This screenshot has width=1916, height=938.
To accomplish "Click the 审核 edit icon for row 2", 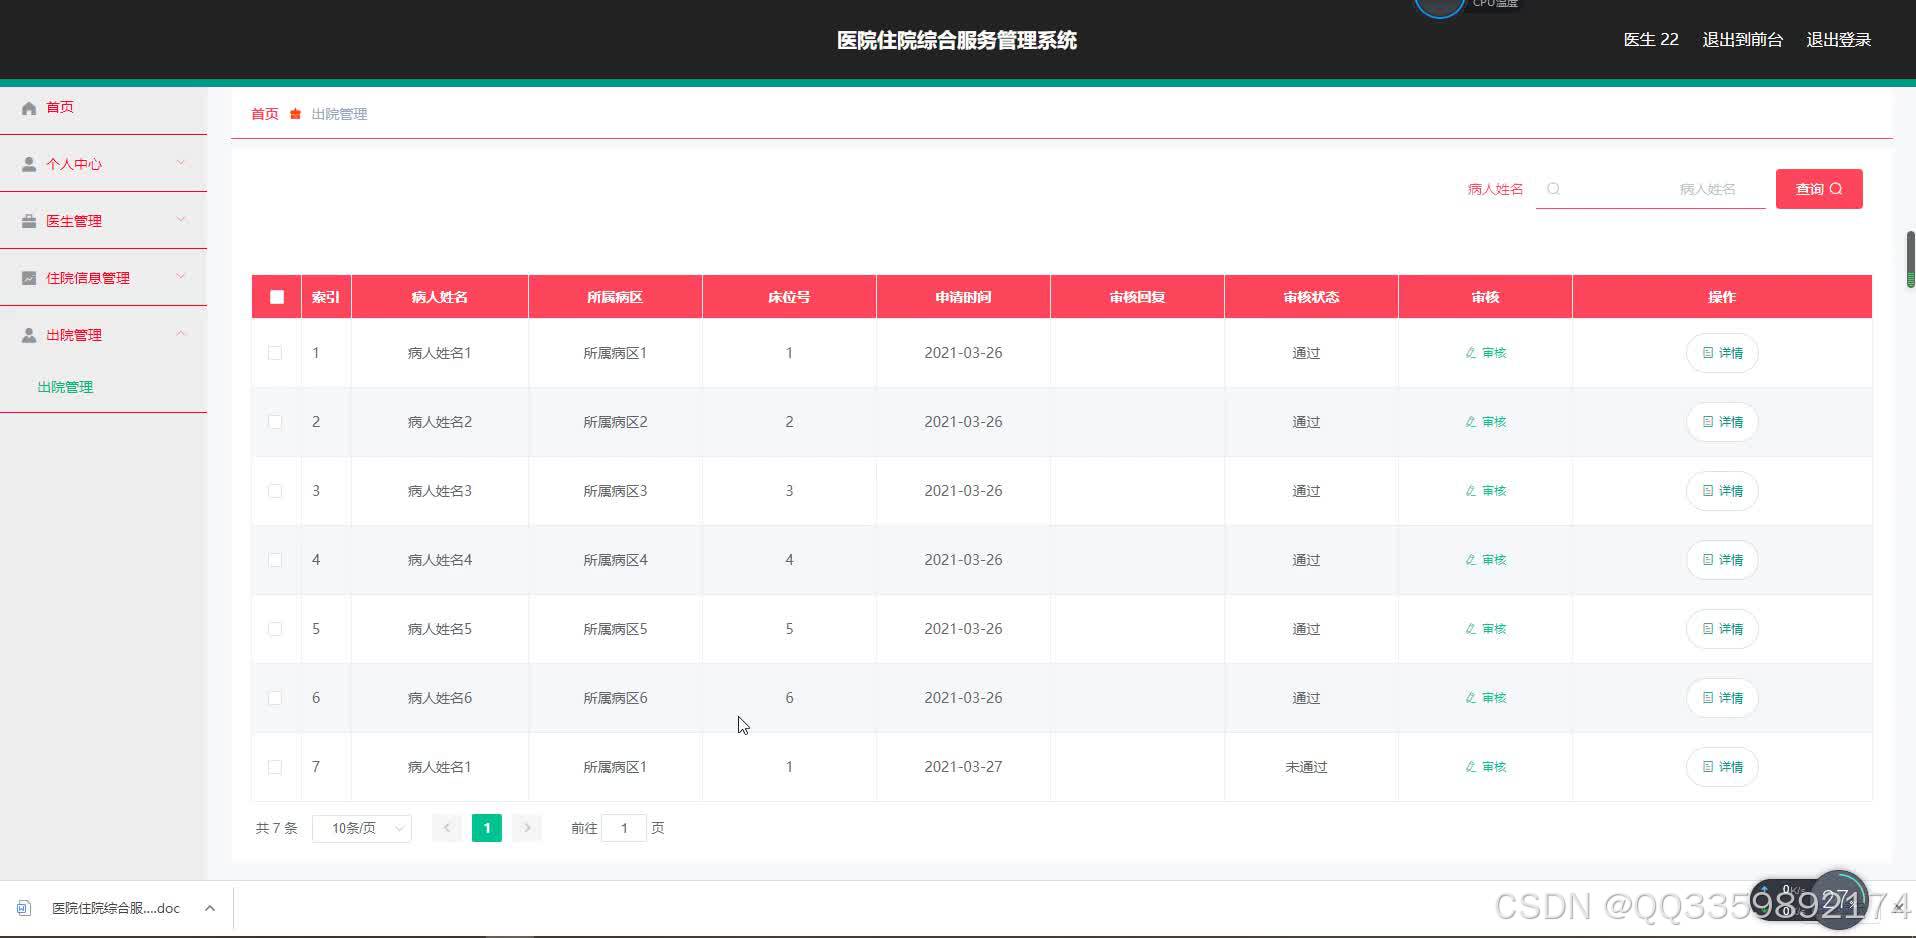I will pos(1470,422).
